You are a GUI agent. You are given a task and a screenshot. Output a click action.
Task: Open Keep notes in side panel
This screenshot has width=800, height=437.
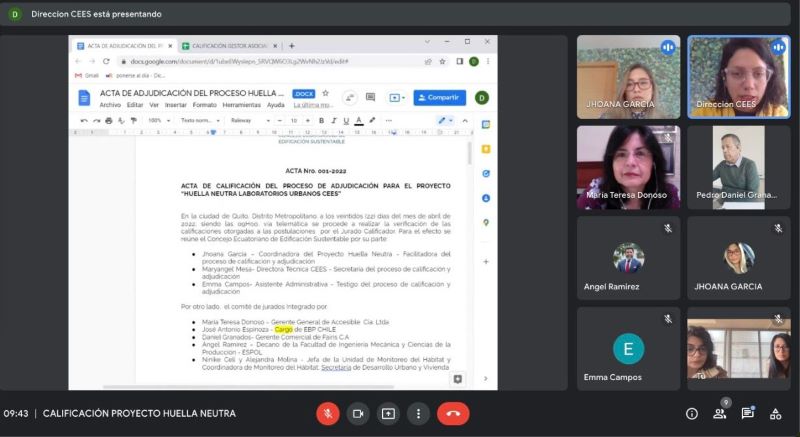(x=486, y=149)
